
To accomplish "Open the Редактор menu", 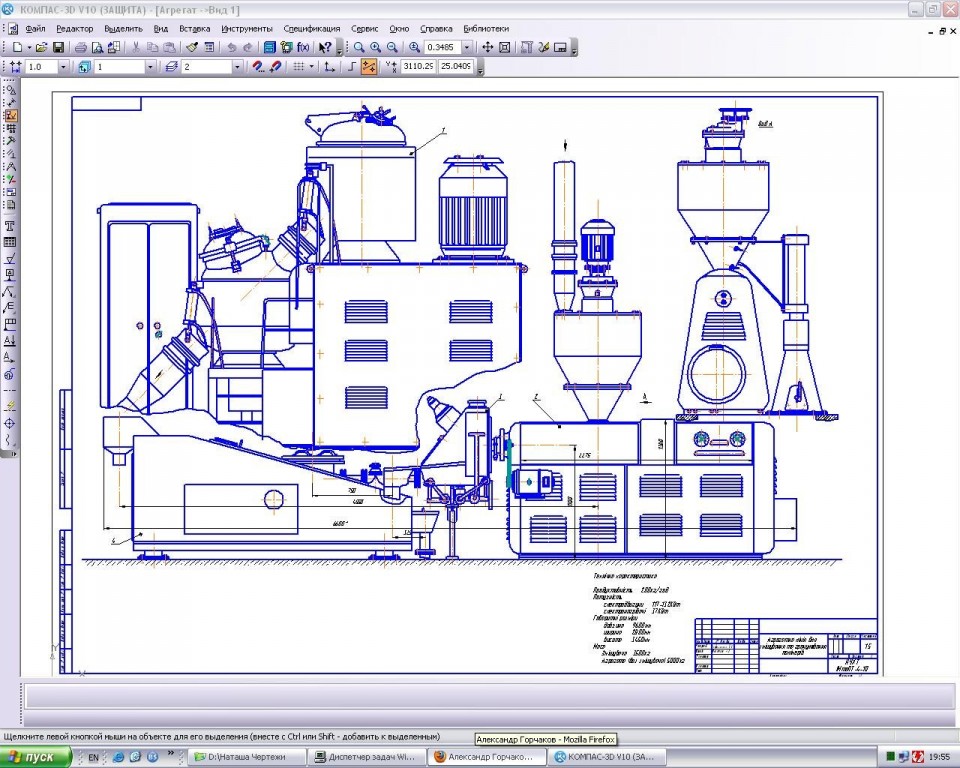I will point(75,29).
